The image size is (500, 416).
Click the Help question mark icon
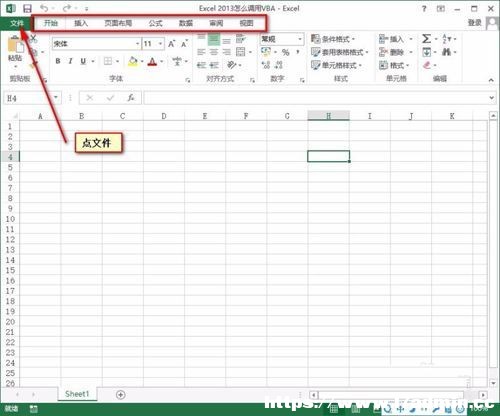tap(424, 9)
